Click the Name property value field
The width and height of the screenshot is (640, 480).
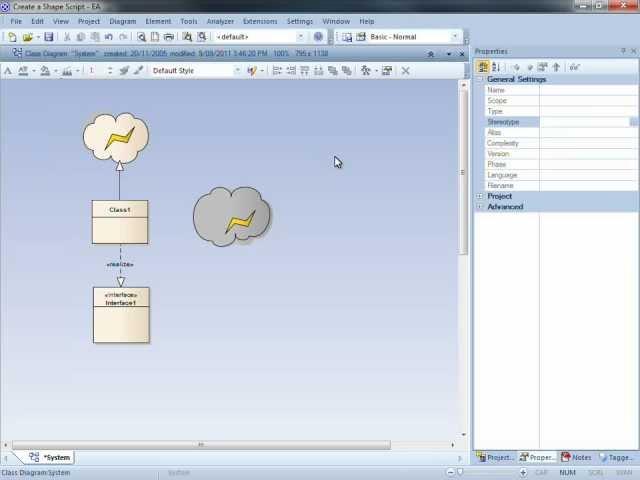pos(588,90)
